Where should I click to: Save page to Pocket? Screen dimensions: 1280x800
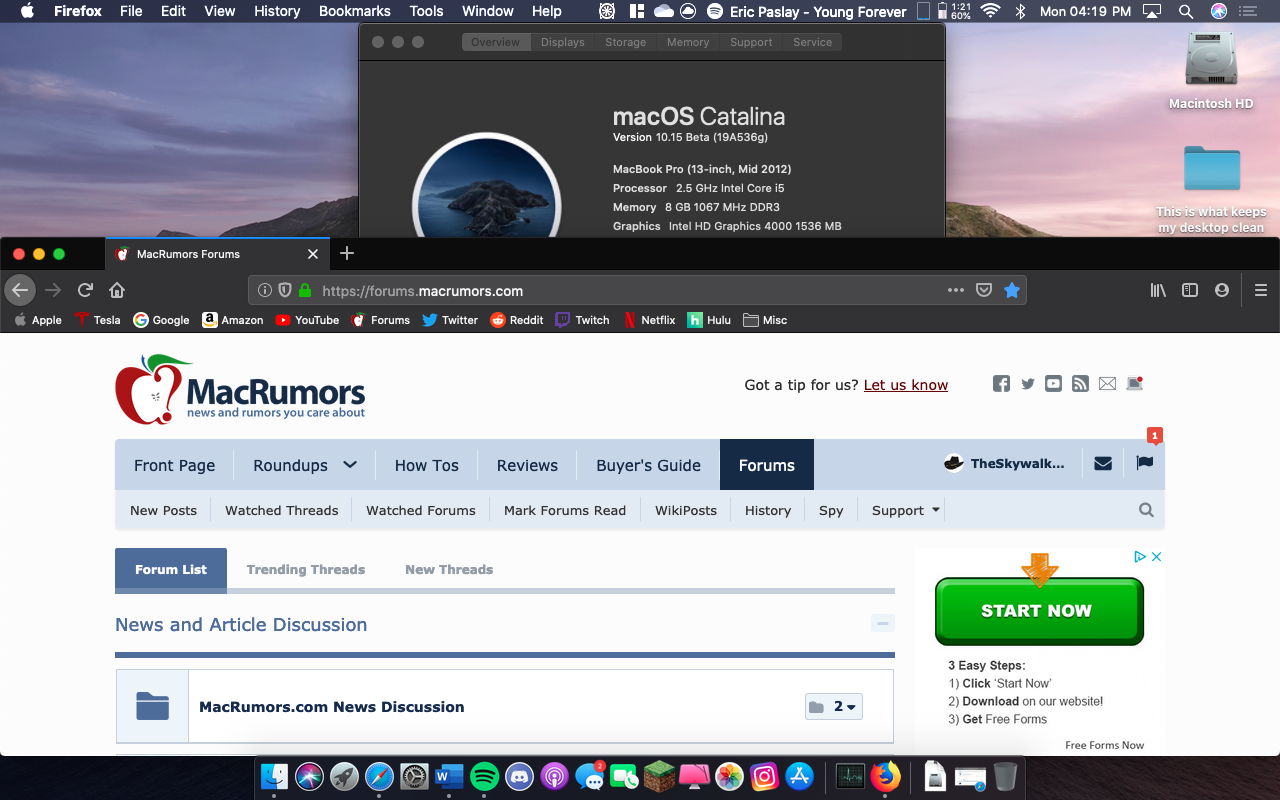(x=984, y=290)
